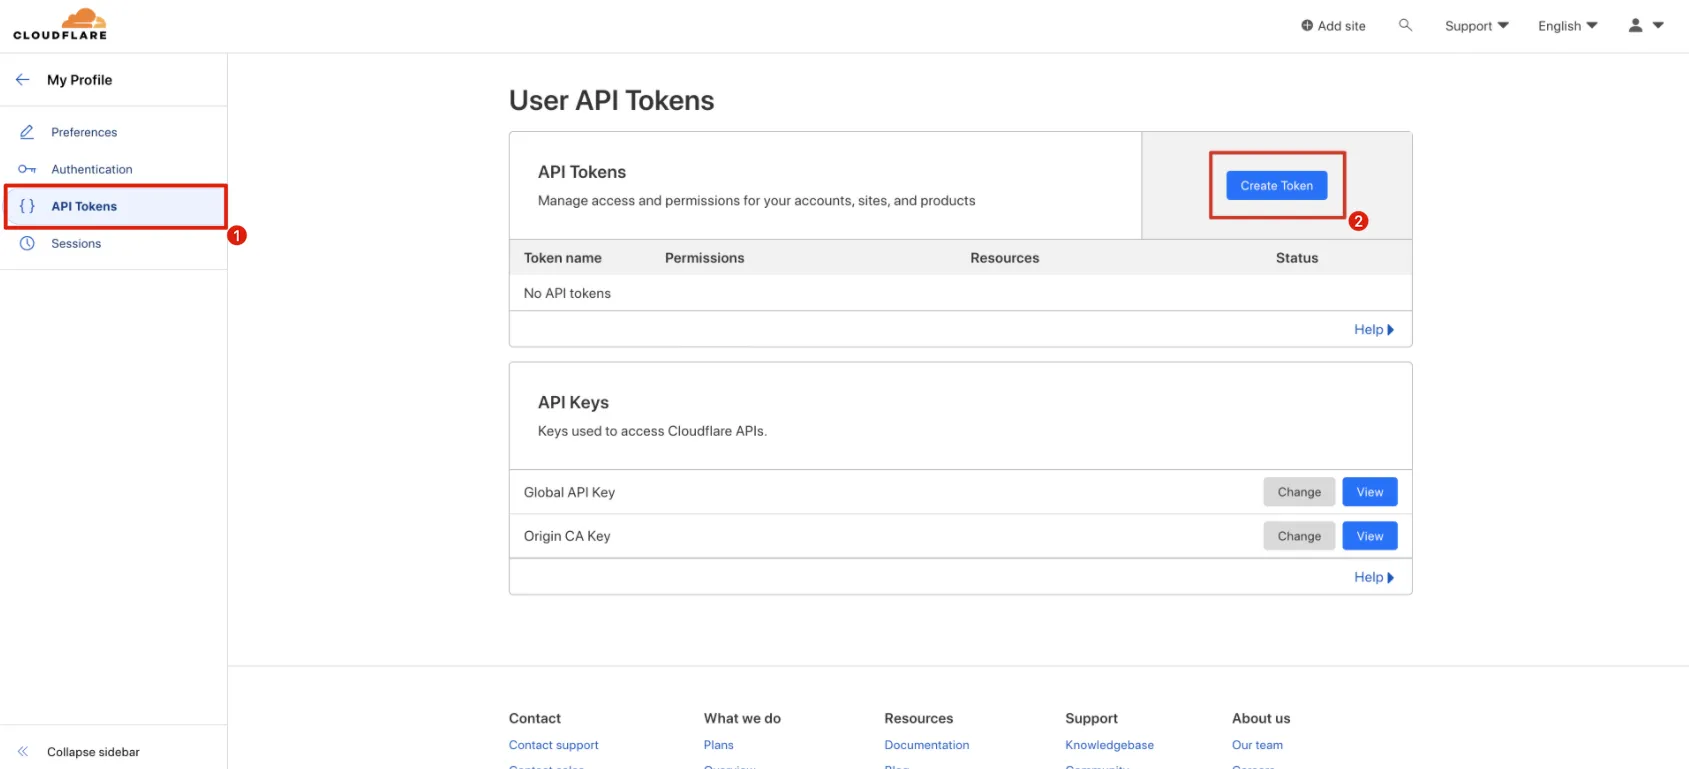
Task: Open the user account dropdown
Action: click(1645, 26)
